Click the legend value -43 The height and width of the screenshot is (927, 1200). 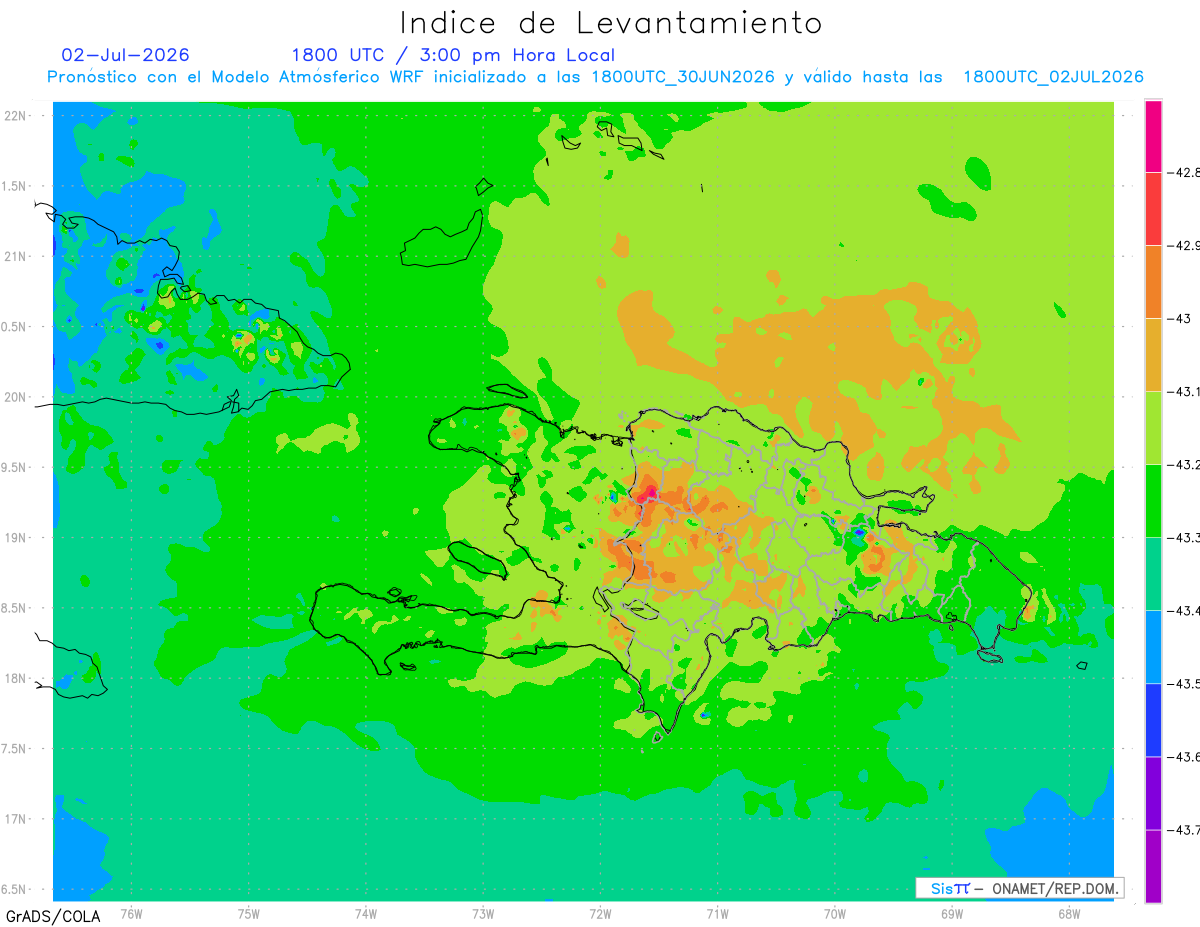[x=1180, y=318]
